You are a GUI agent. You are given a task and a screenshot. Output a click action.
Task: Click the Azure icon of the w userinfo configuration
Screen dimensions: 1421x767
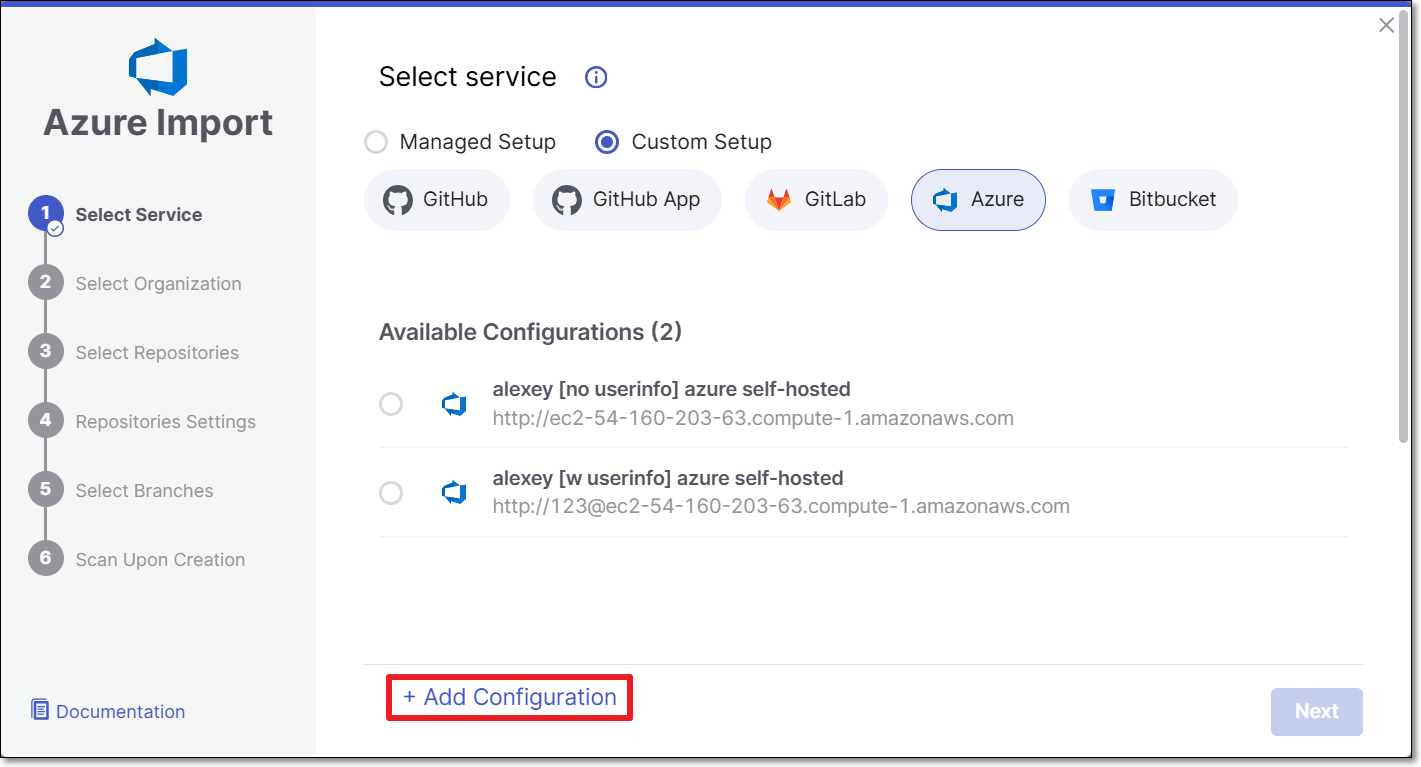point(455,492)
